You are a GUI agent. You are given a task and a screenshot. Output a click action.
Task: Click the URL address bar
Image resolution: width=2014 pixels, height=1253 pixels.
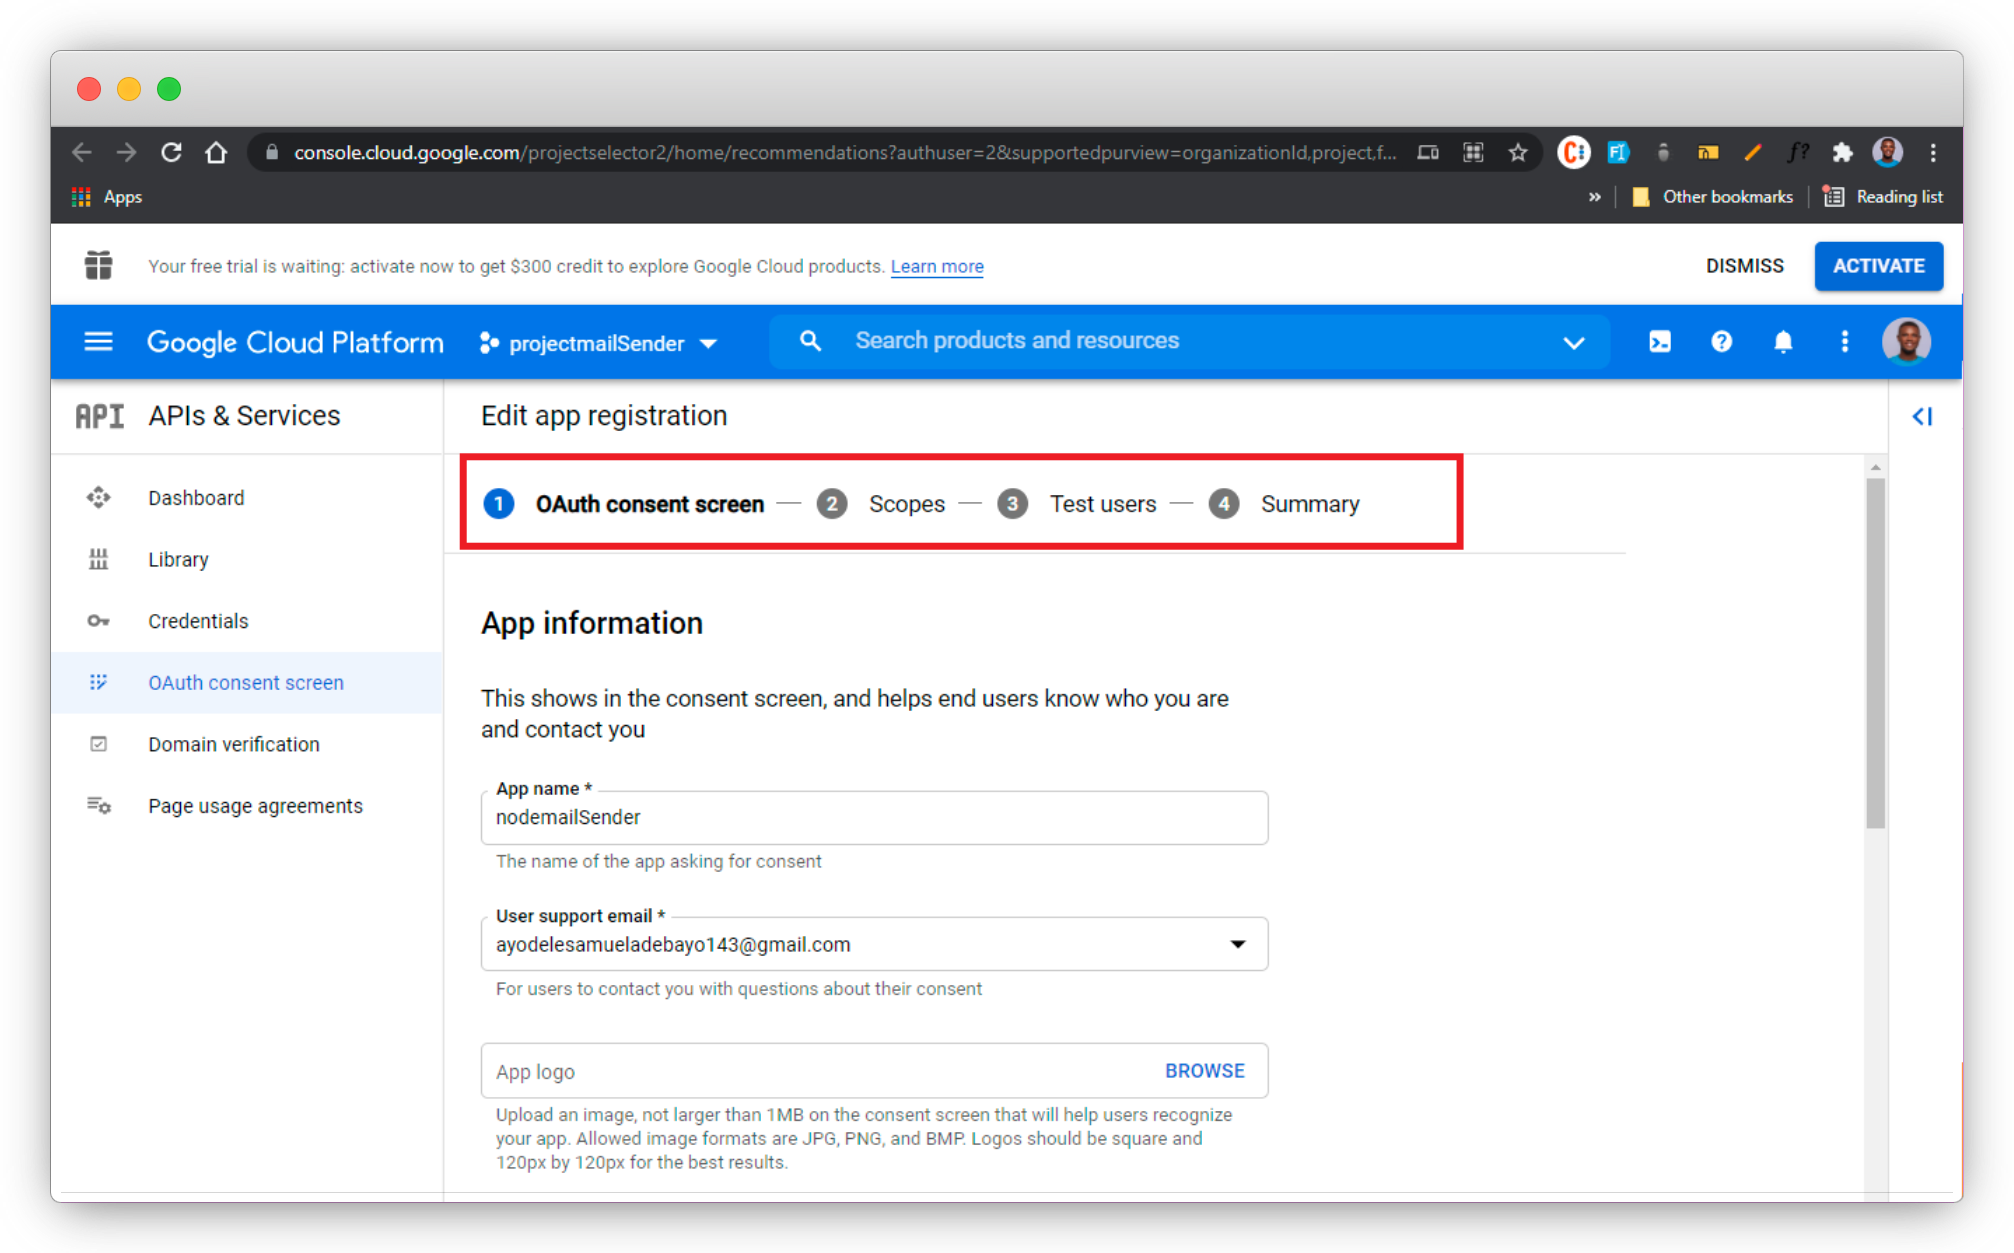pyautogui.click(x=843, y=152)
